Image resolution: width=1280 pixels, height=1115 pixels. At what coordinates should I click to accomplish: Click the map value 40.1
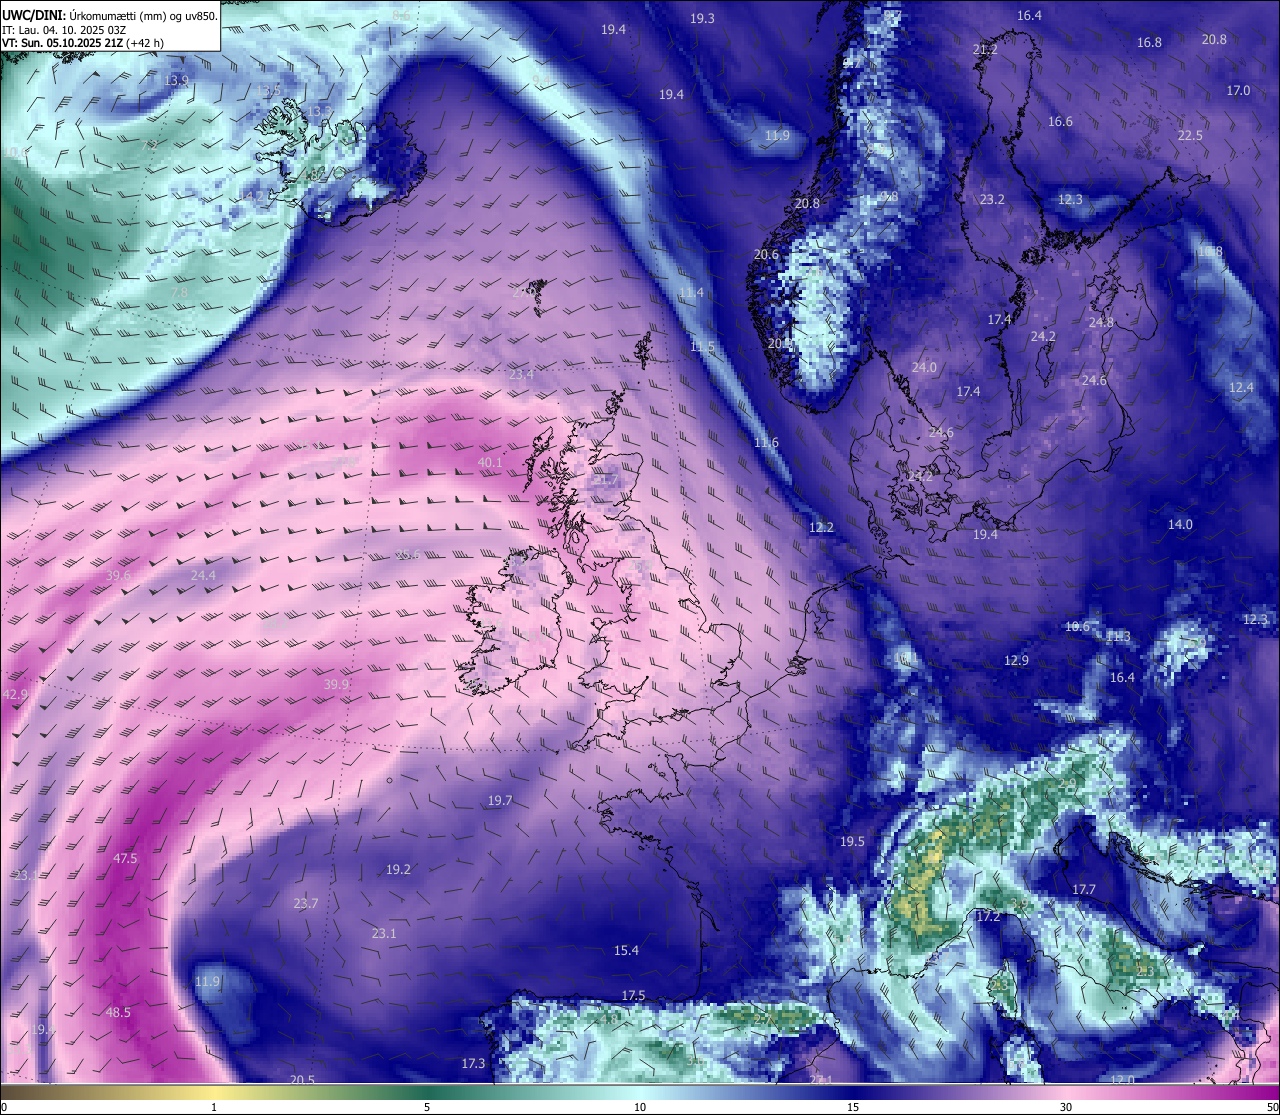point(491,463)
